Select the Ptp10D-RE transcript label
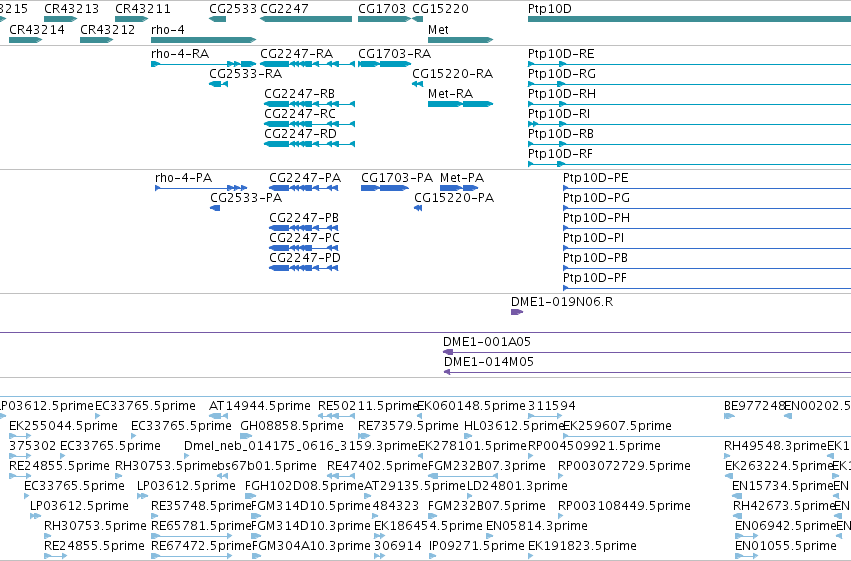 [x=561, y=54]
